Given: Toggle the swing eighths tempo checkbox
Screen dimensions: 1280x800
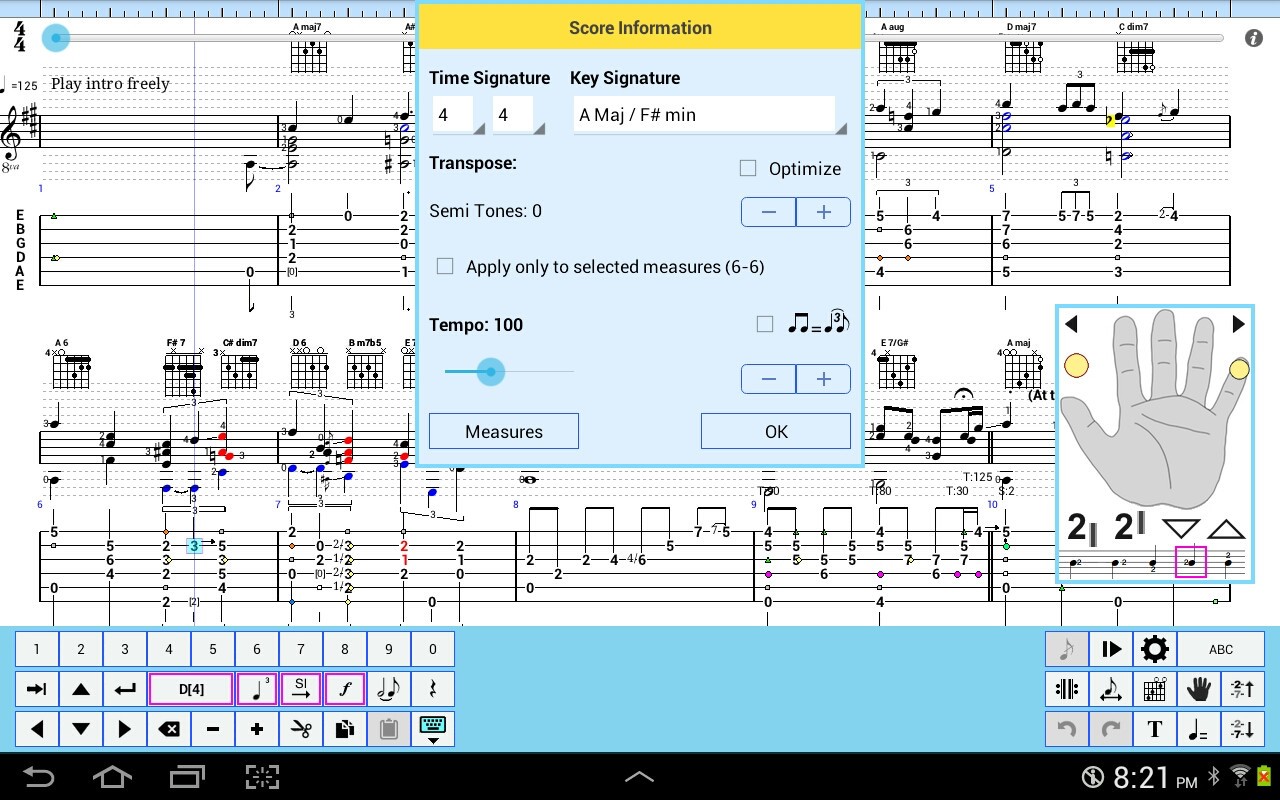Looking at the screenshot, I should tap(765, 324).
